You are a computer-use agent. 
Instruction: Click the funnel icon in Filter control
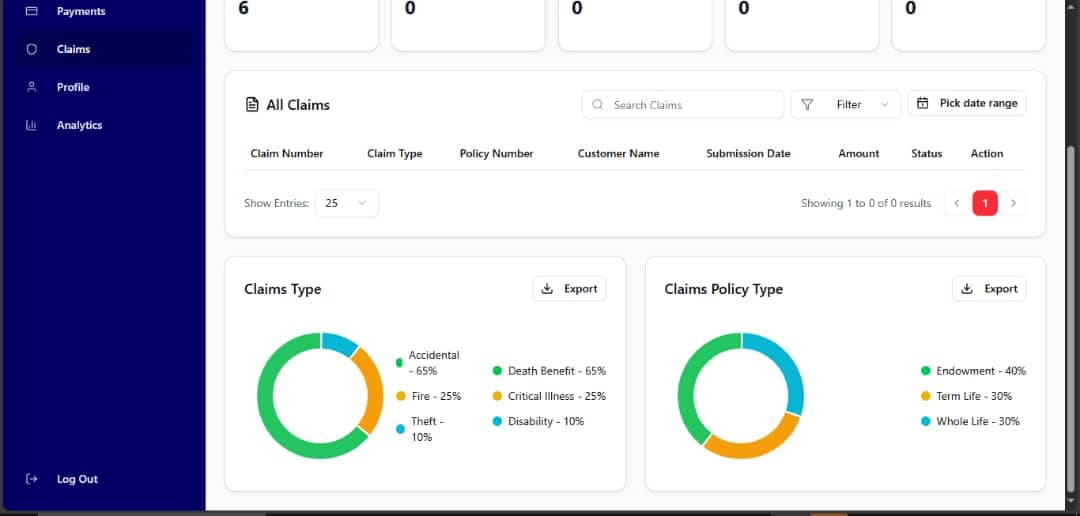808,104
